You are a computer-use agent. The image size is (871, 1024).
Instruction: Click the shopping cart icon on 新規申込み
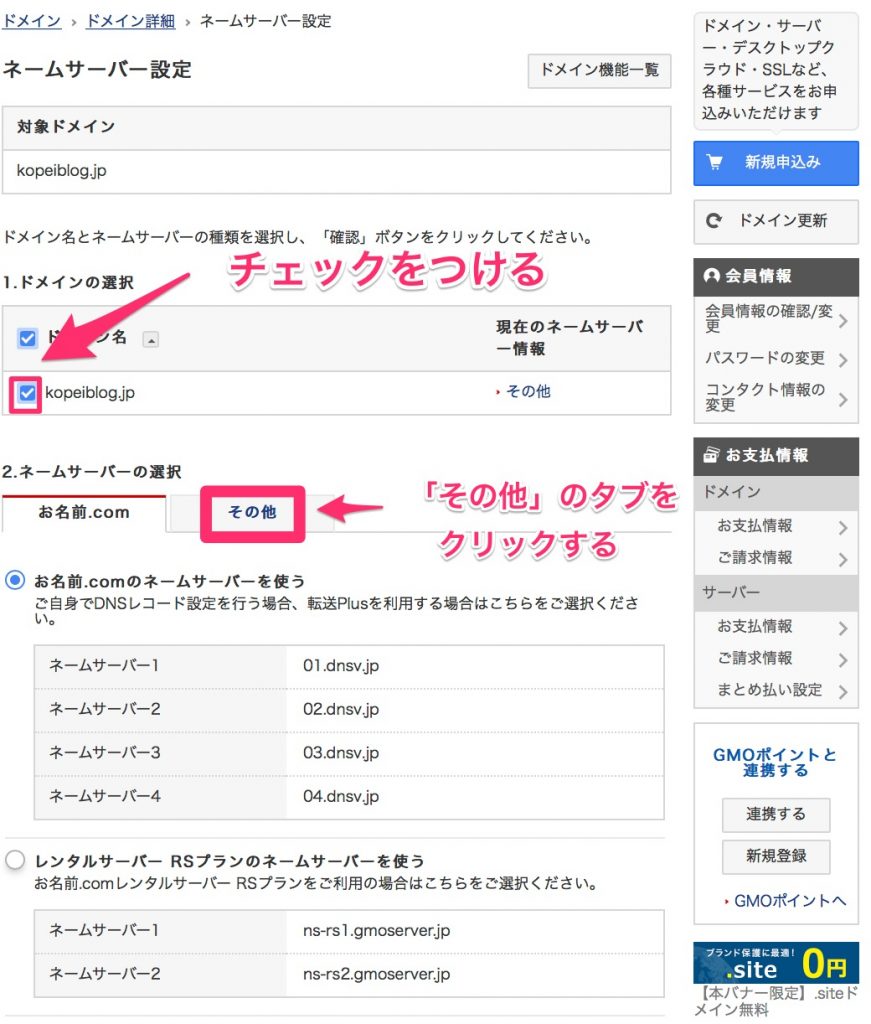[715, 163]
